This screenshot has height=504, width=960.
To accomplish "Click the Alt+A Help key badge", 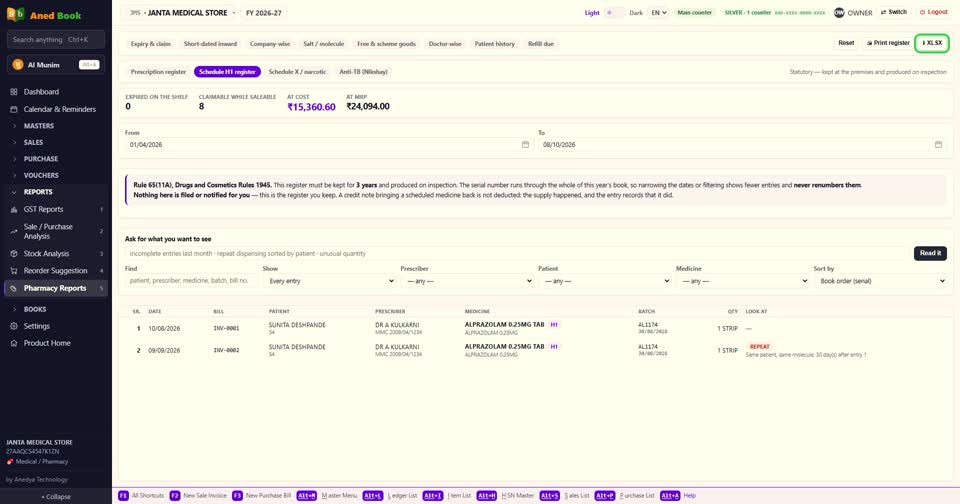I will (x=670, y=495).
